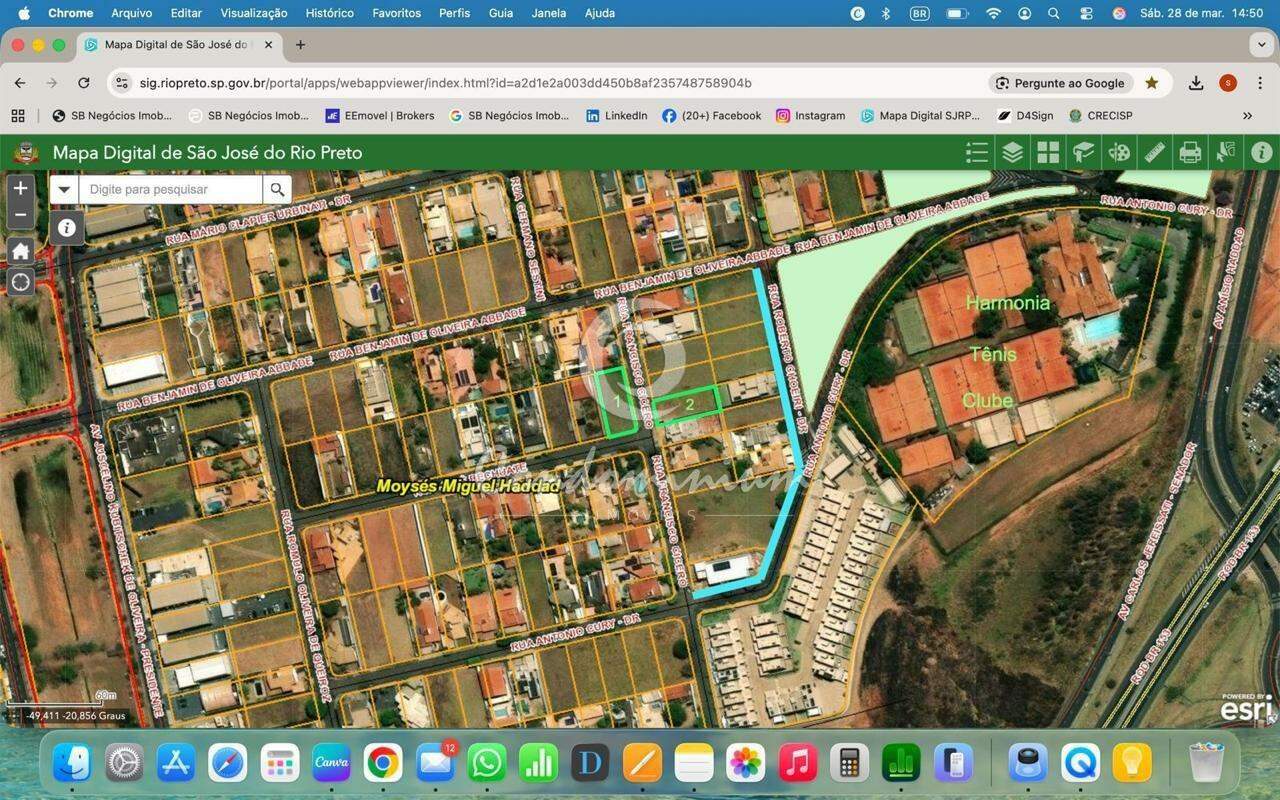Find my location on map

coord(21,282)
